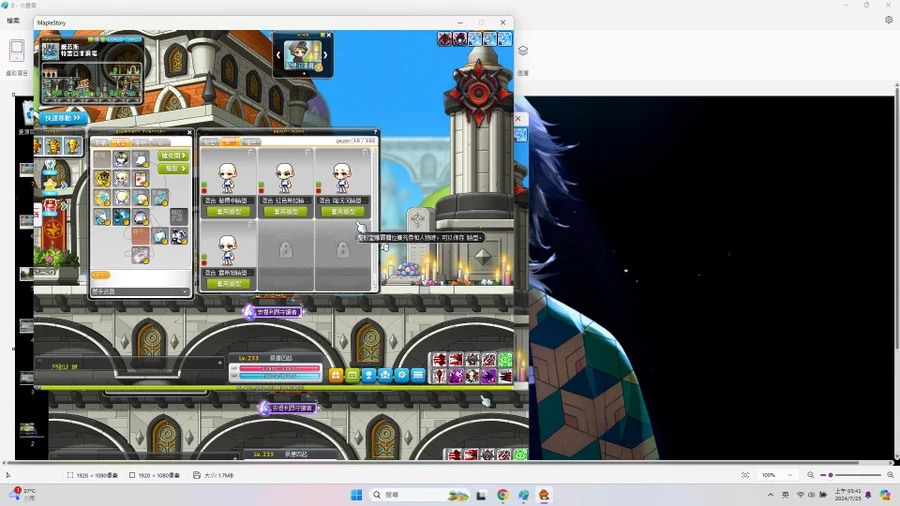
Task: Open the Paint File menu
Action: 13,20
